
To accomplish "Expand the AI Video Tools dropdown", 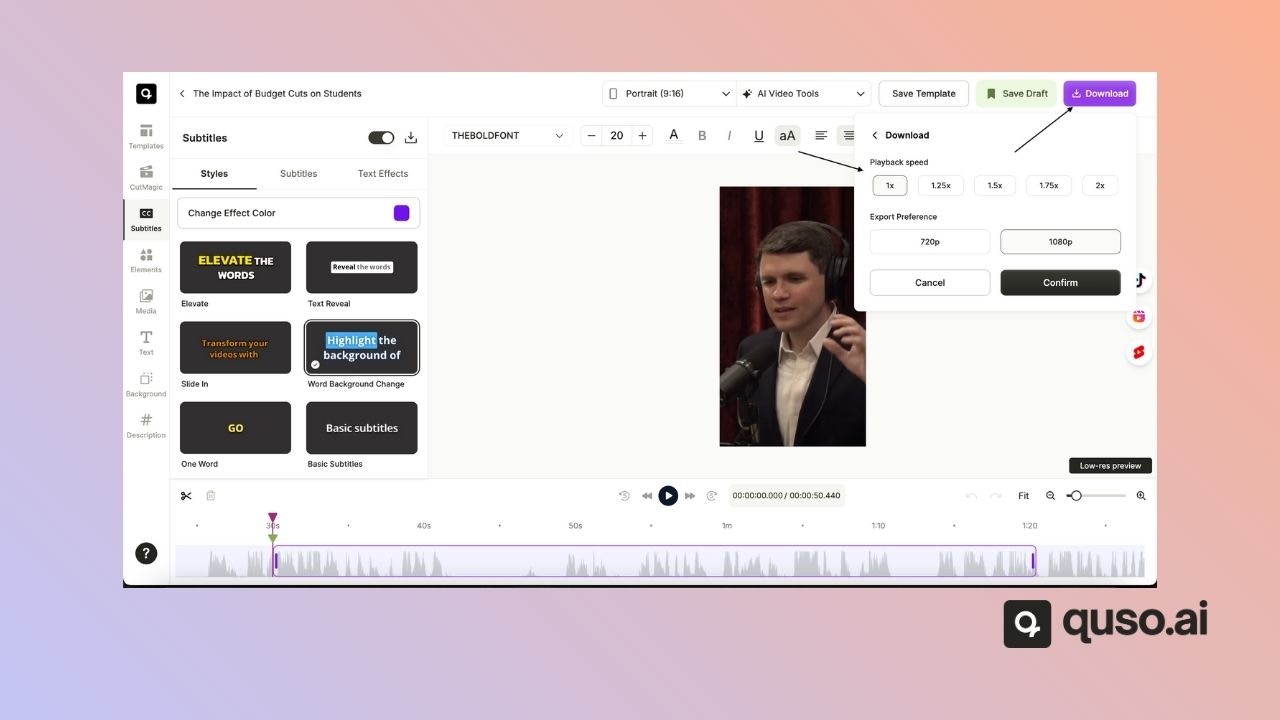I will pyautogui.click(x=804, y=94).
